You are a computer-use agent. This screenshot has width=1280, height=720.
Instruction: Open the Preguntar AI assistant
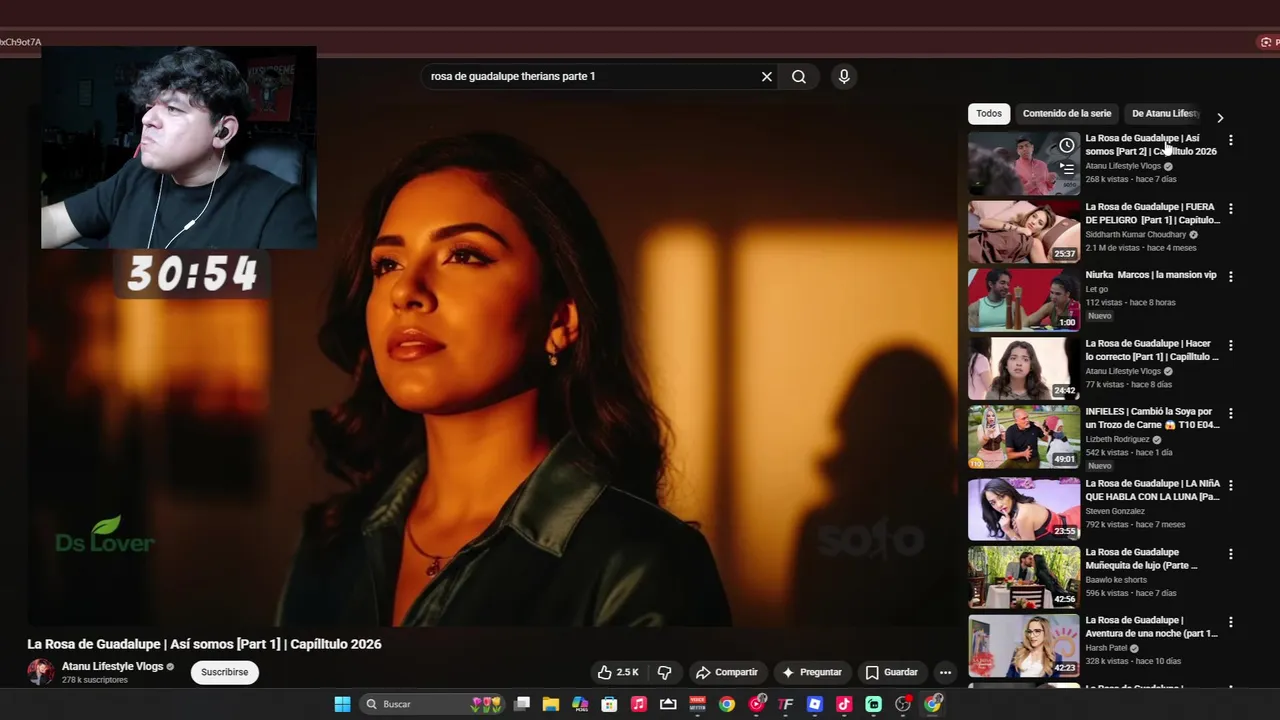[812, 672]
